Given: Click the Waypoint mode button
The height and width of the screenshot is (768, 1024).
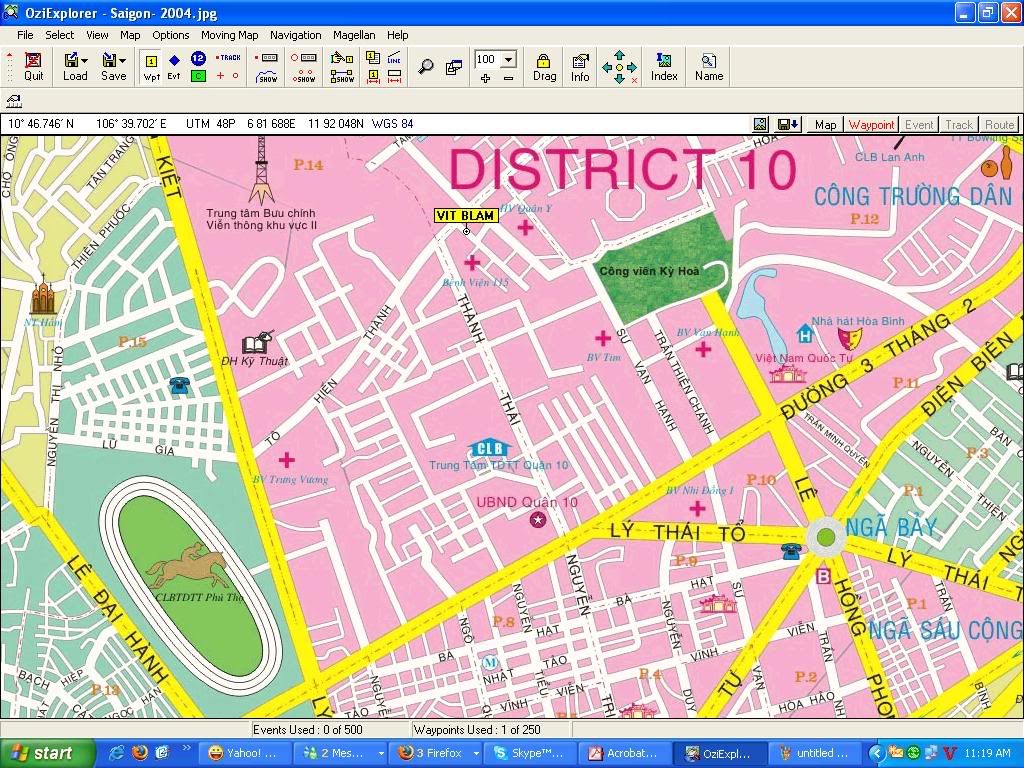Looking at the screenshot, I should 871,125.
